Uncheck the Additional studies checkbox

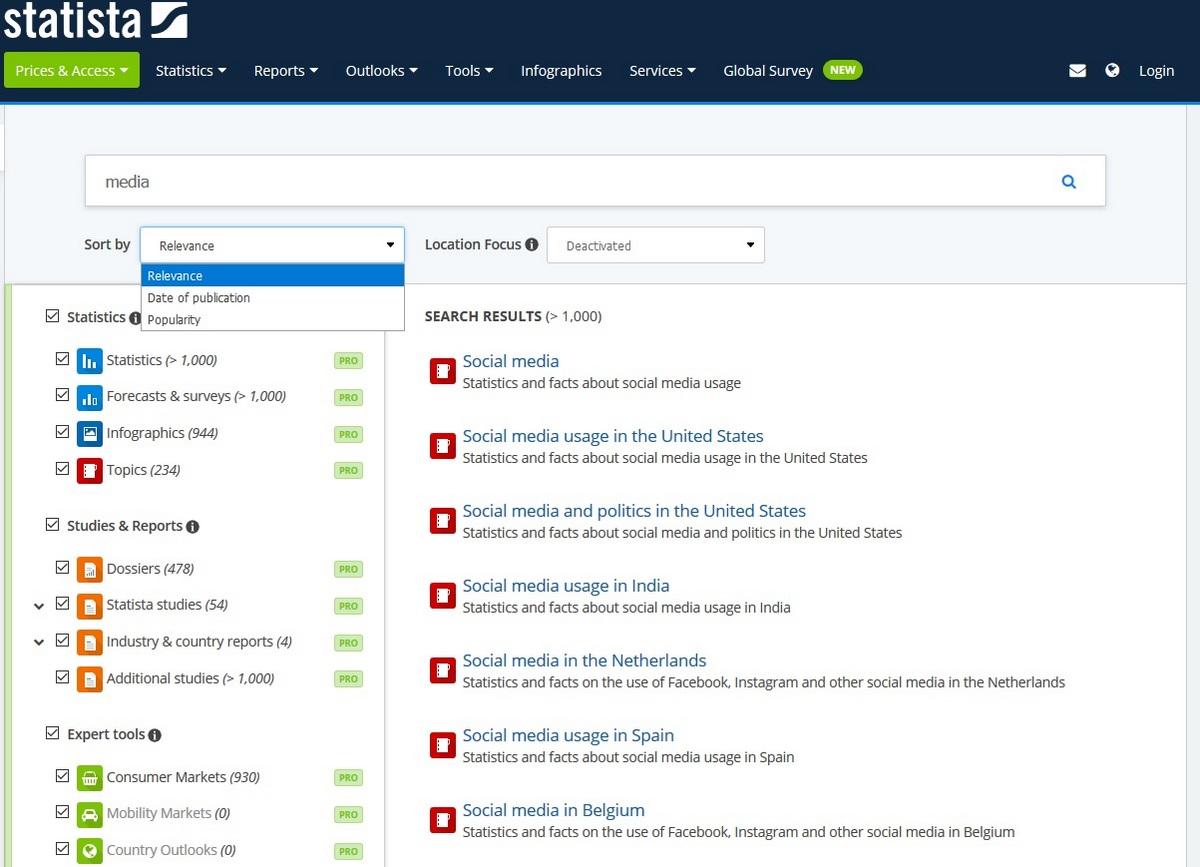[x=63, y=677]
